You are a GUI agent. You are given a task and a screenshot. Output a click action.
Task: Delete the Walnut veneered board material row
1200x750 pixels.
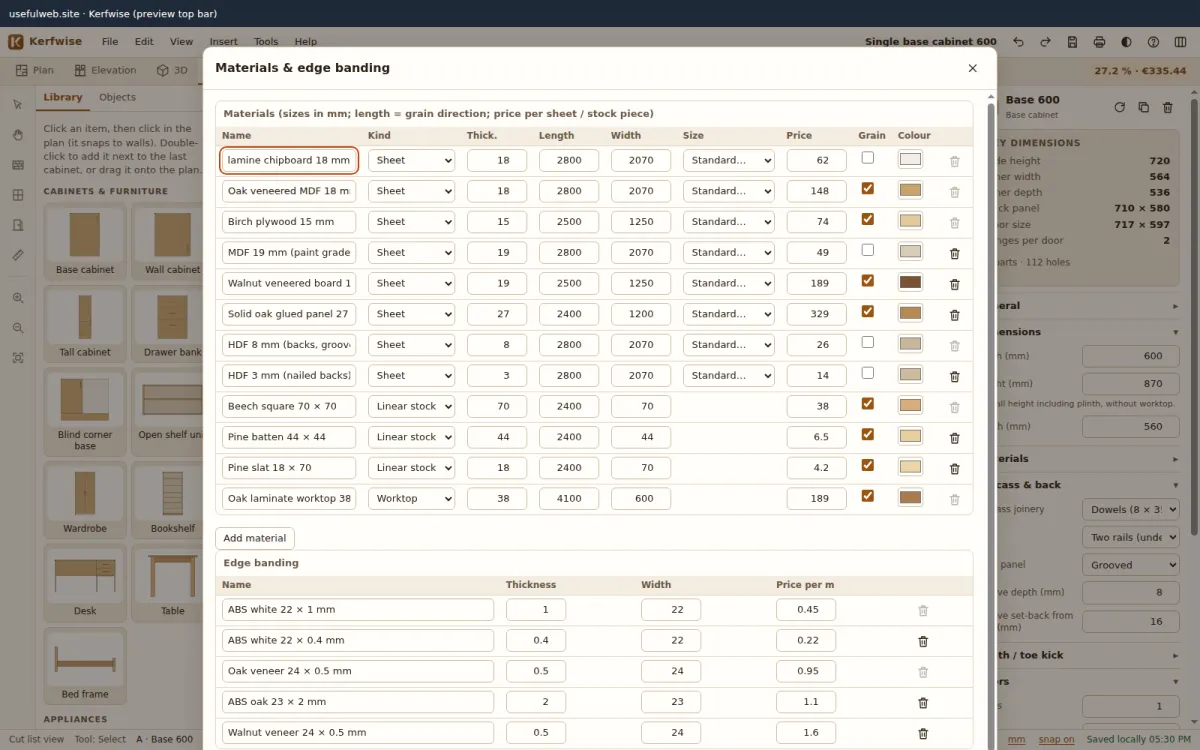click(x=954, y=284)
